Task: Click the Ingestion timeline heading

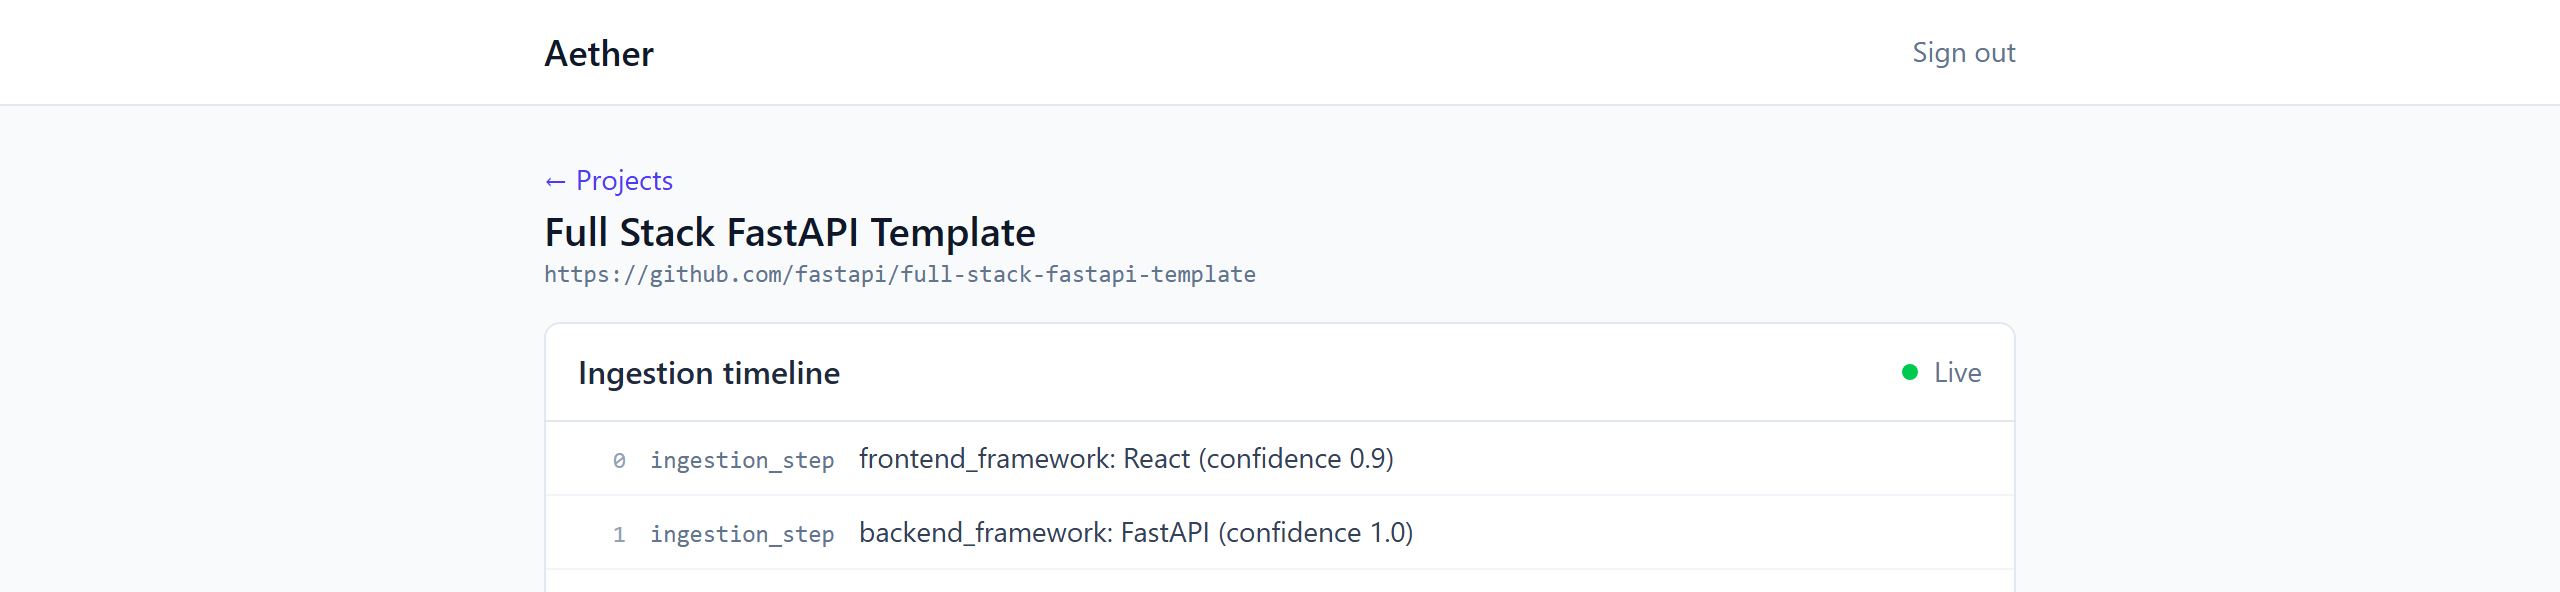Action: [x=709, y=372]
